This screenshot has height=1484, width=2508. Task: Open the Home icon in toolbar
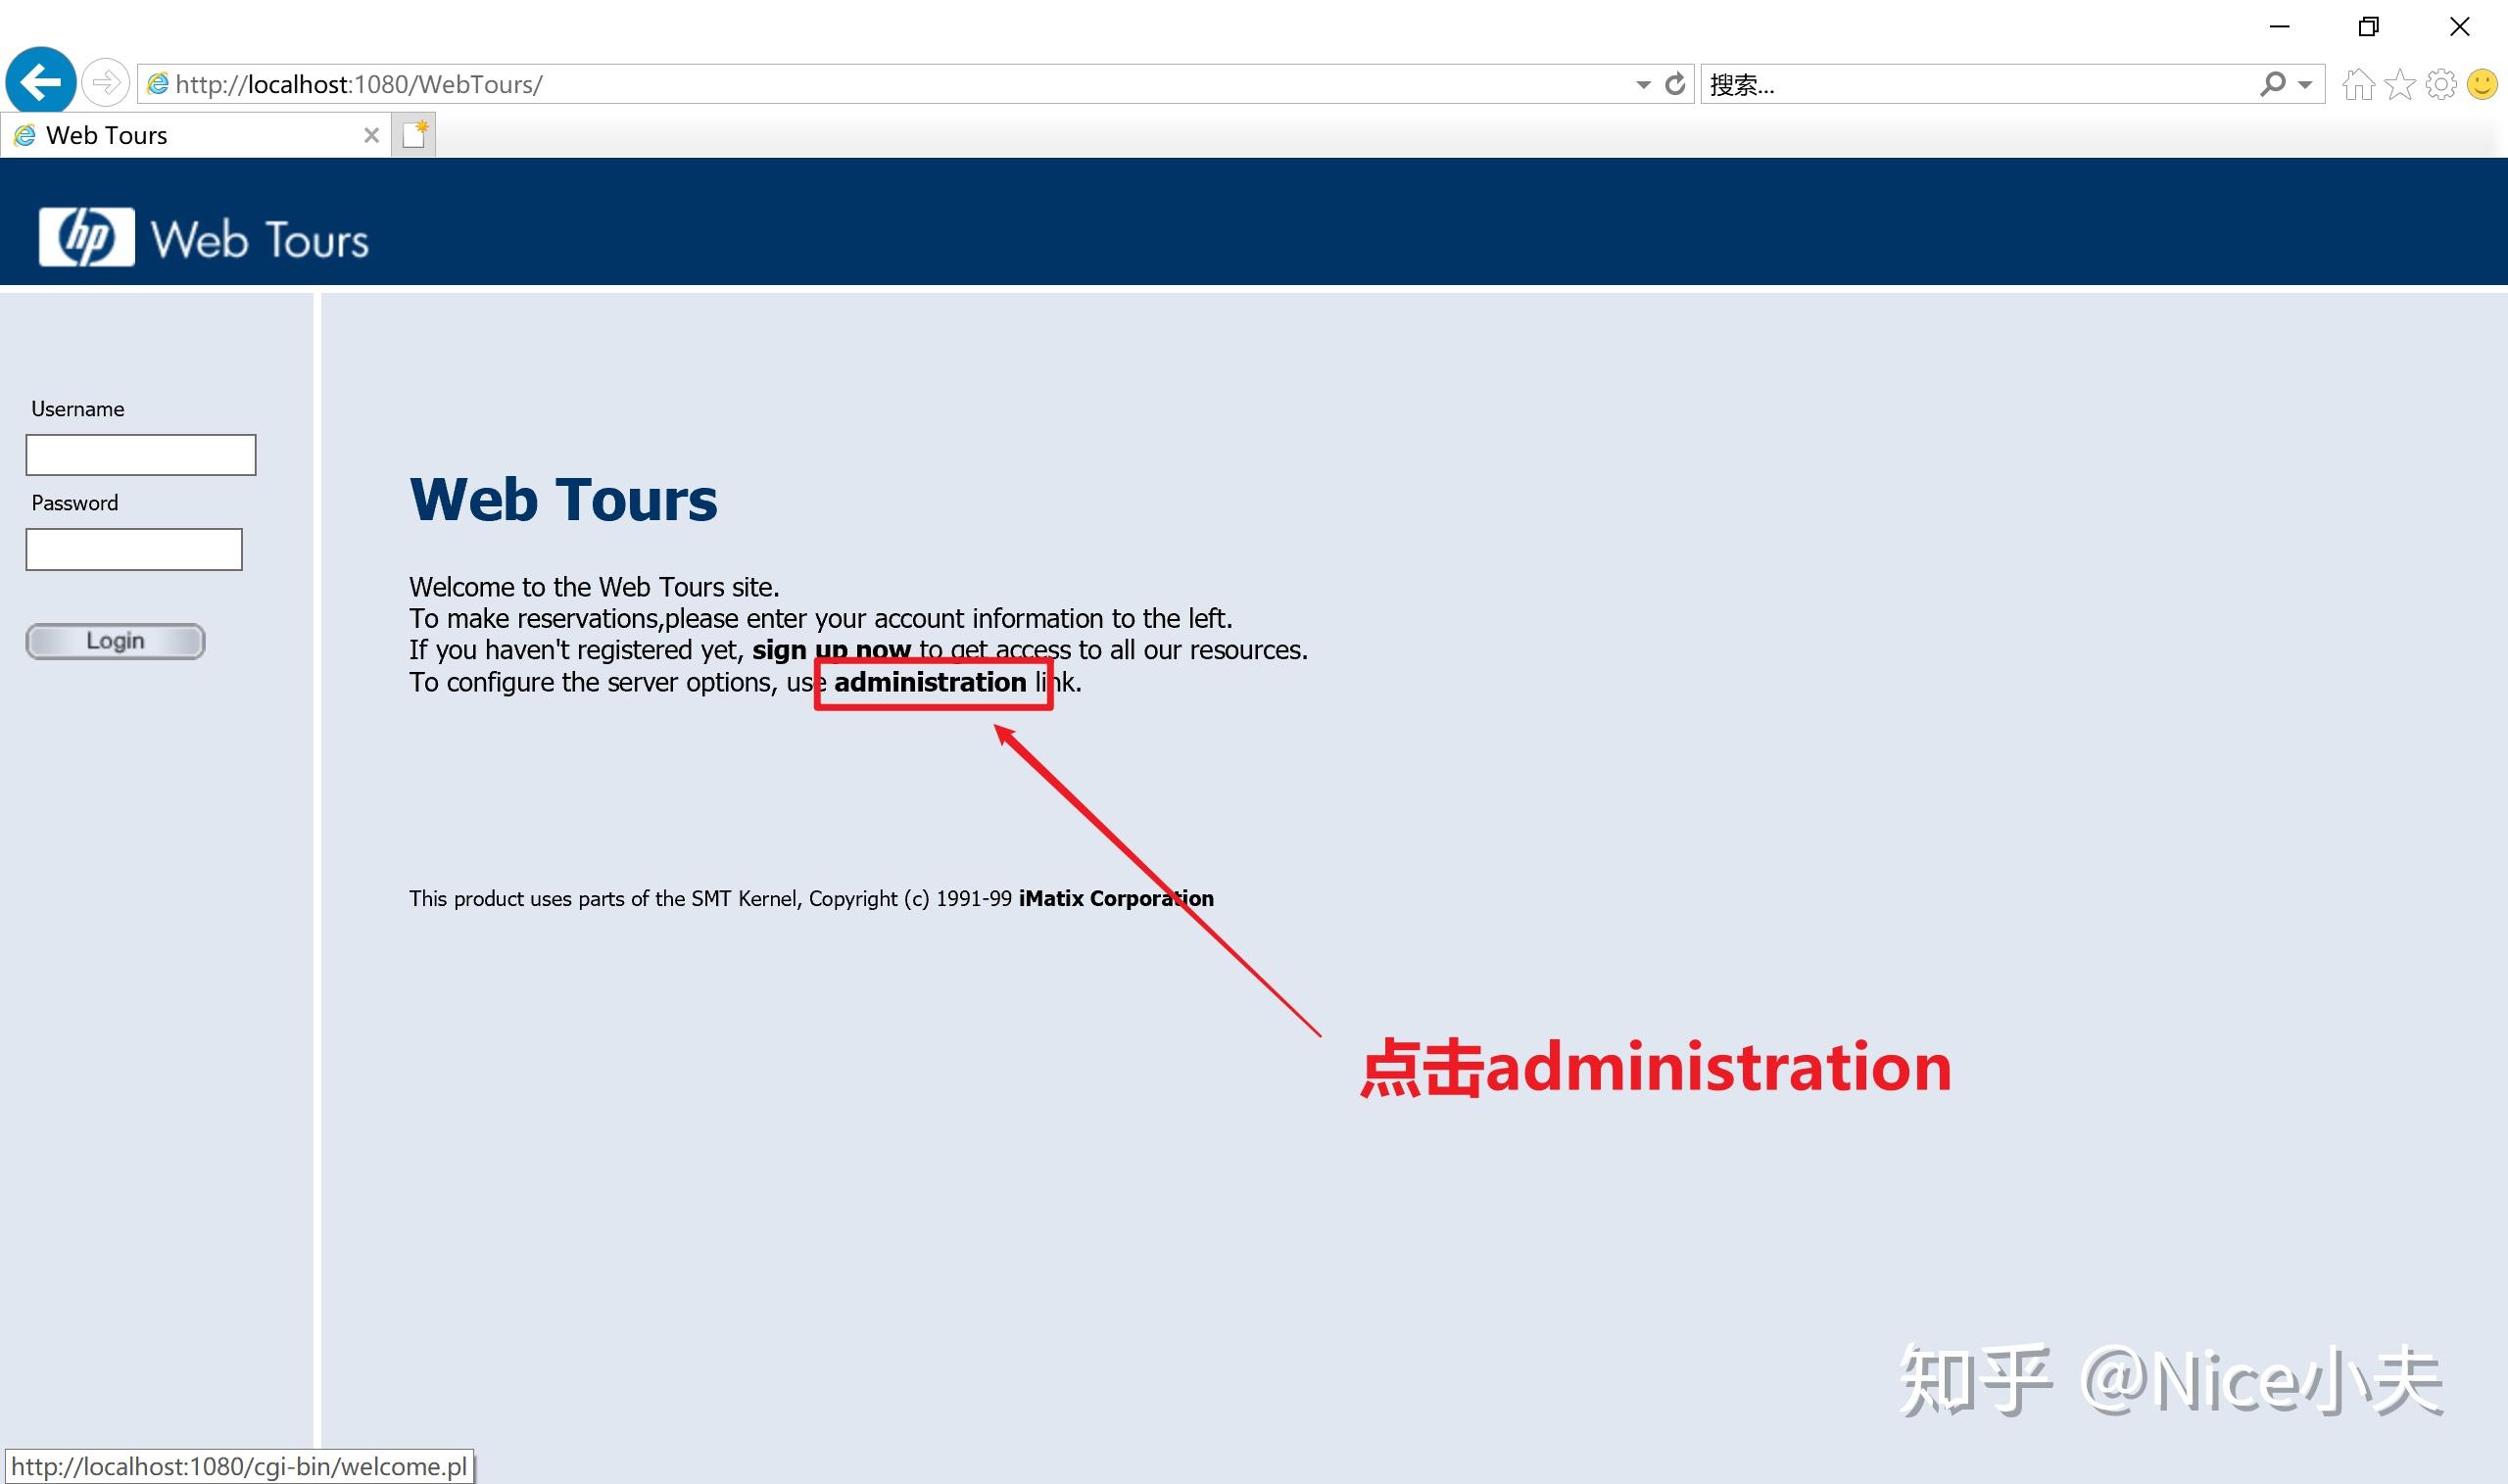tap(2358, 84)
